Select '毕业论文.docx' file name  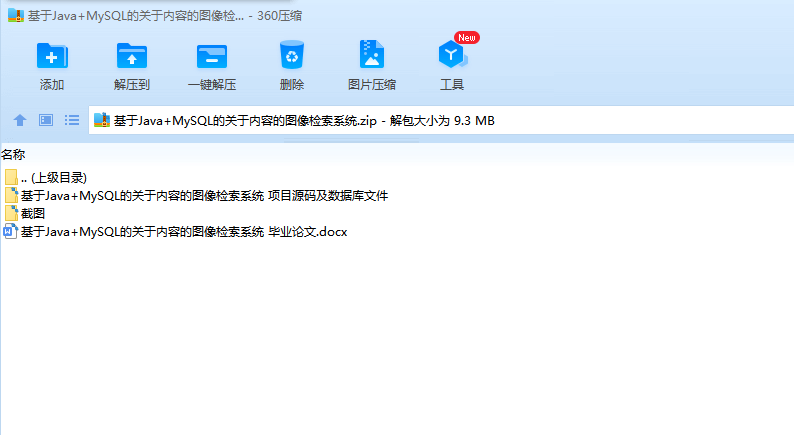(184, 232)
